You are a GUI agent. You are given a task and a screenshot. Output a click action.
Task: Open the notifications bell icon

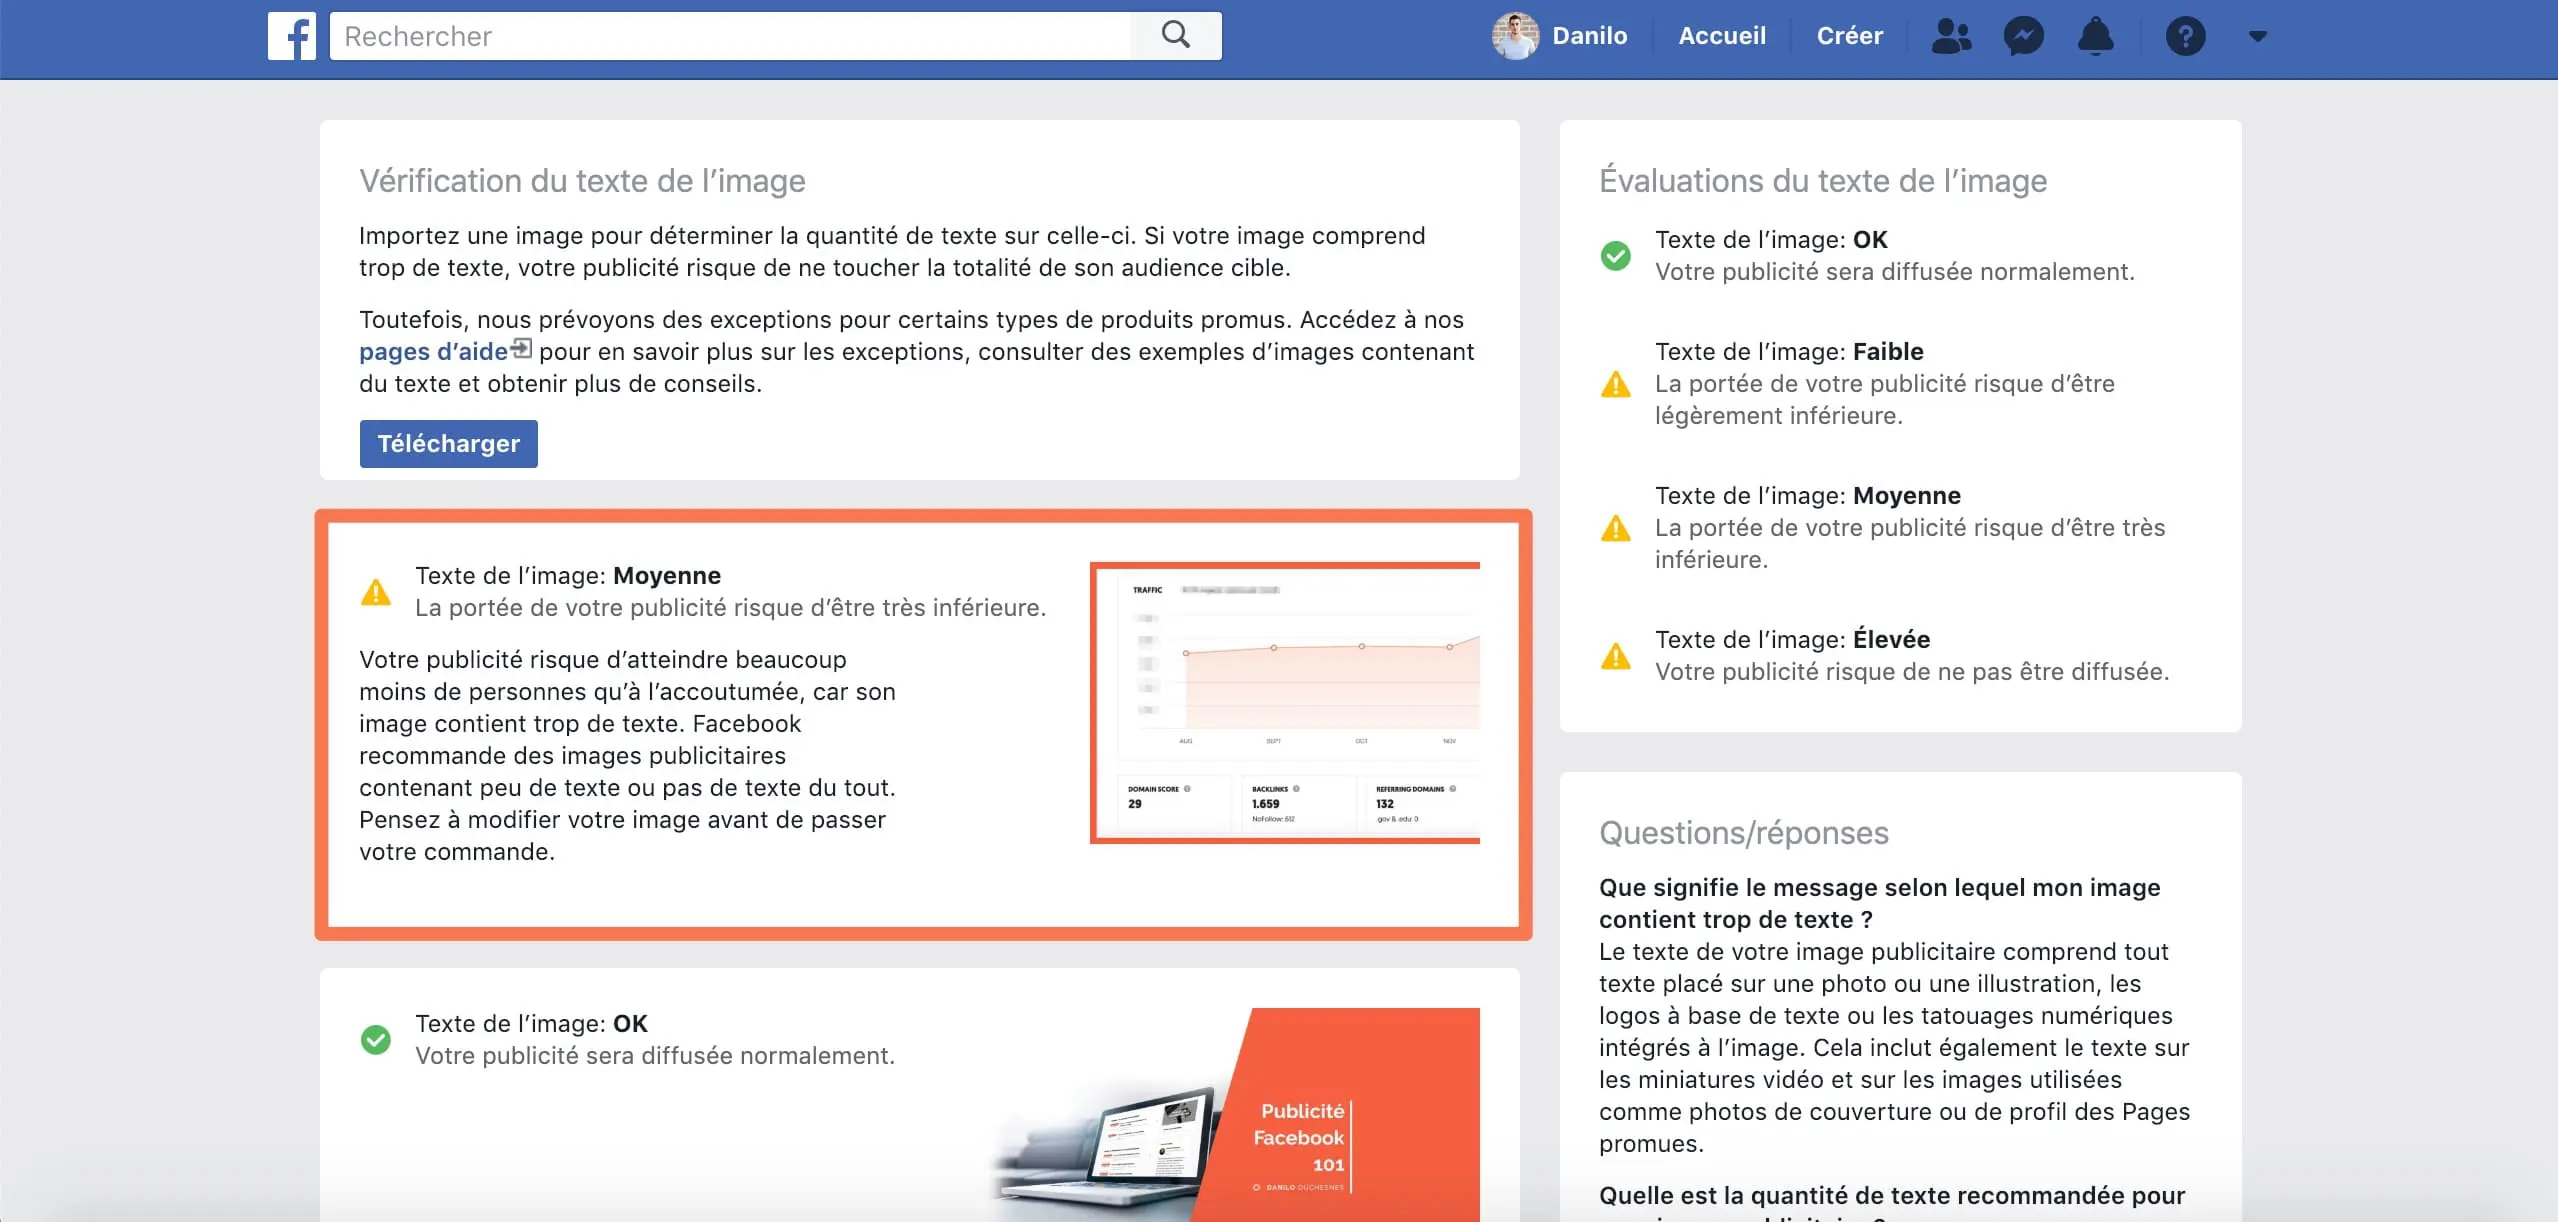coord(2095,36)
